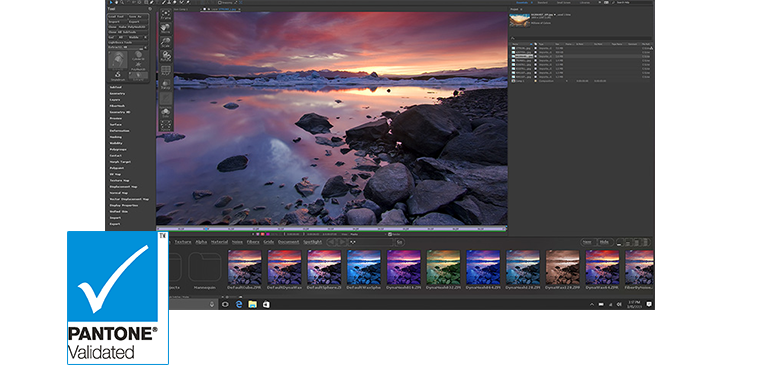
Task: Expand the Deformation subpalette
Action: click(x=119, y=131)
